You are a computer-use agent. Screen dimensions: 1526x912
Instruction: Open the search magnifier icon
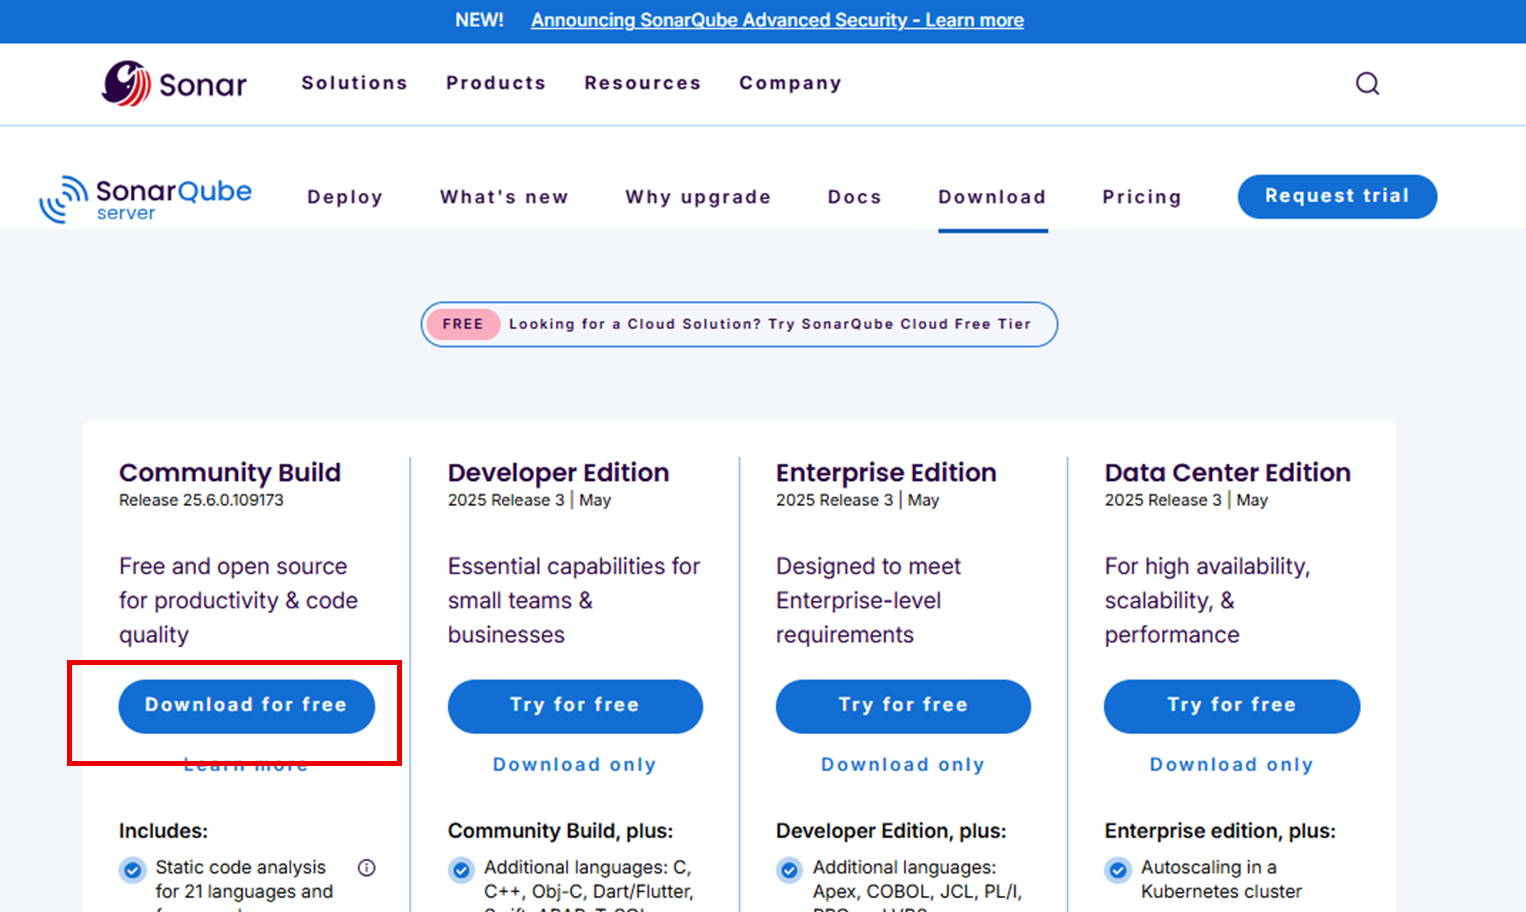pos(1367,83)
